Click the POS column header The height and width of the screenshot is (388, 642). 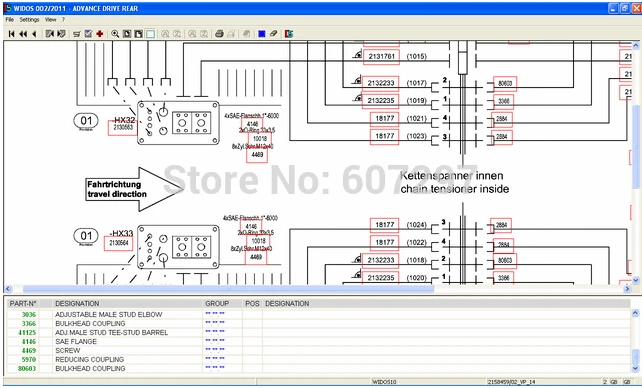(x=252, y=304)
